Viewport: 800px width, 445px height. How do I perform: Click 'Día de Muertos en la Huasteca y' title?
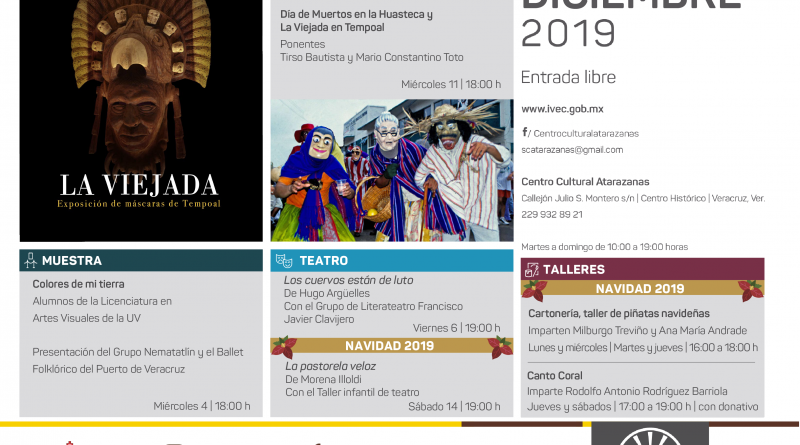[x=356, y=15]
